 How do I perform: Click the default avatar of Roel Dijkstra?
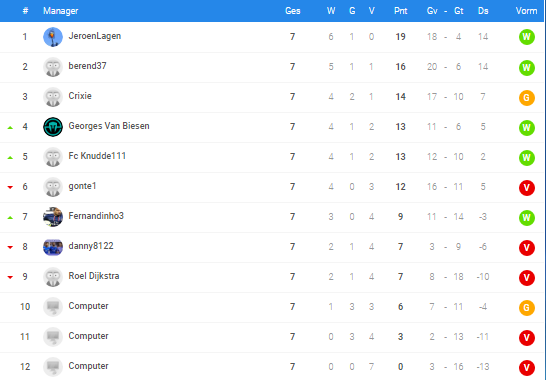53,277
